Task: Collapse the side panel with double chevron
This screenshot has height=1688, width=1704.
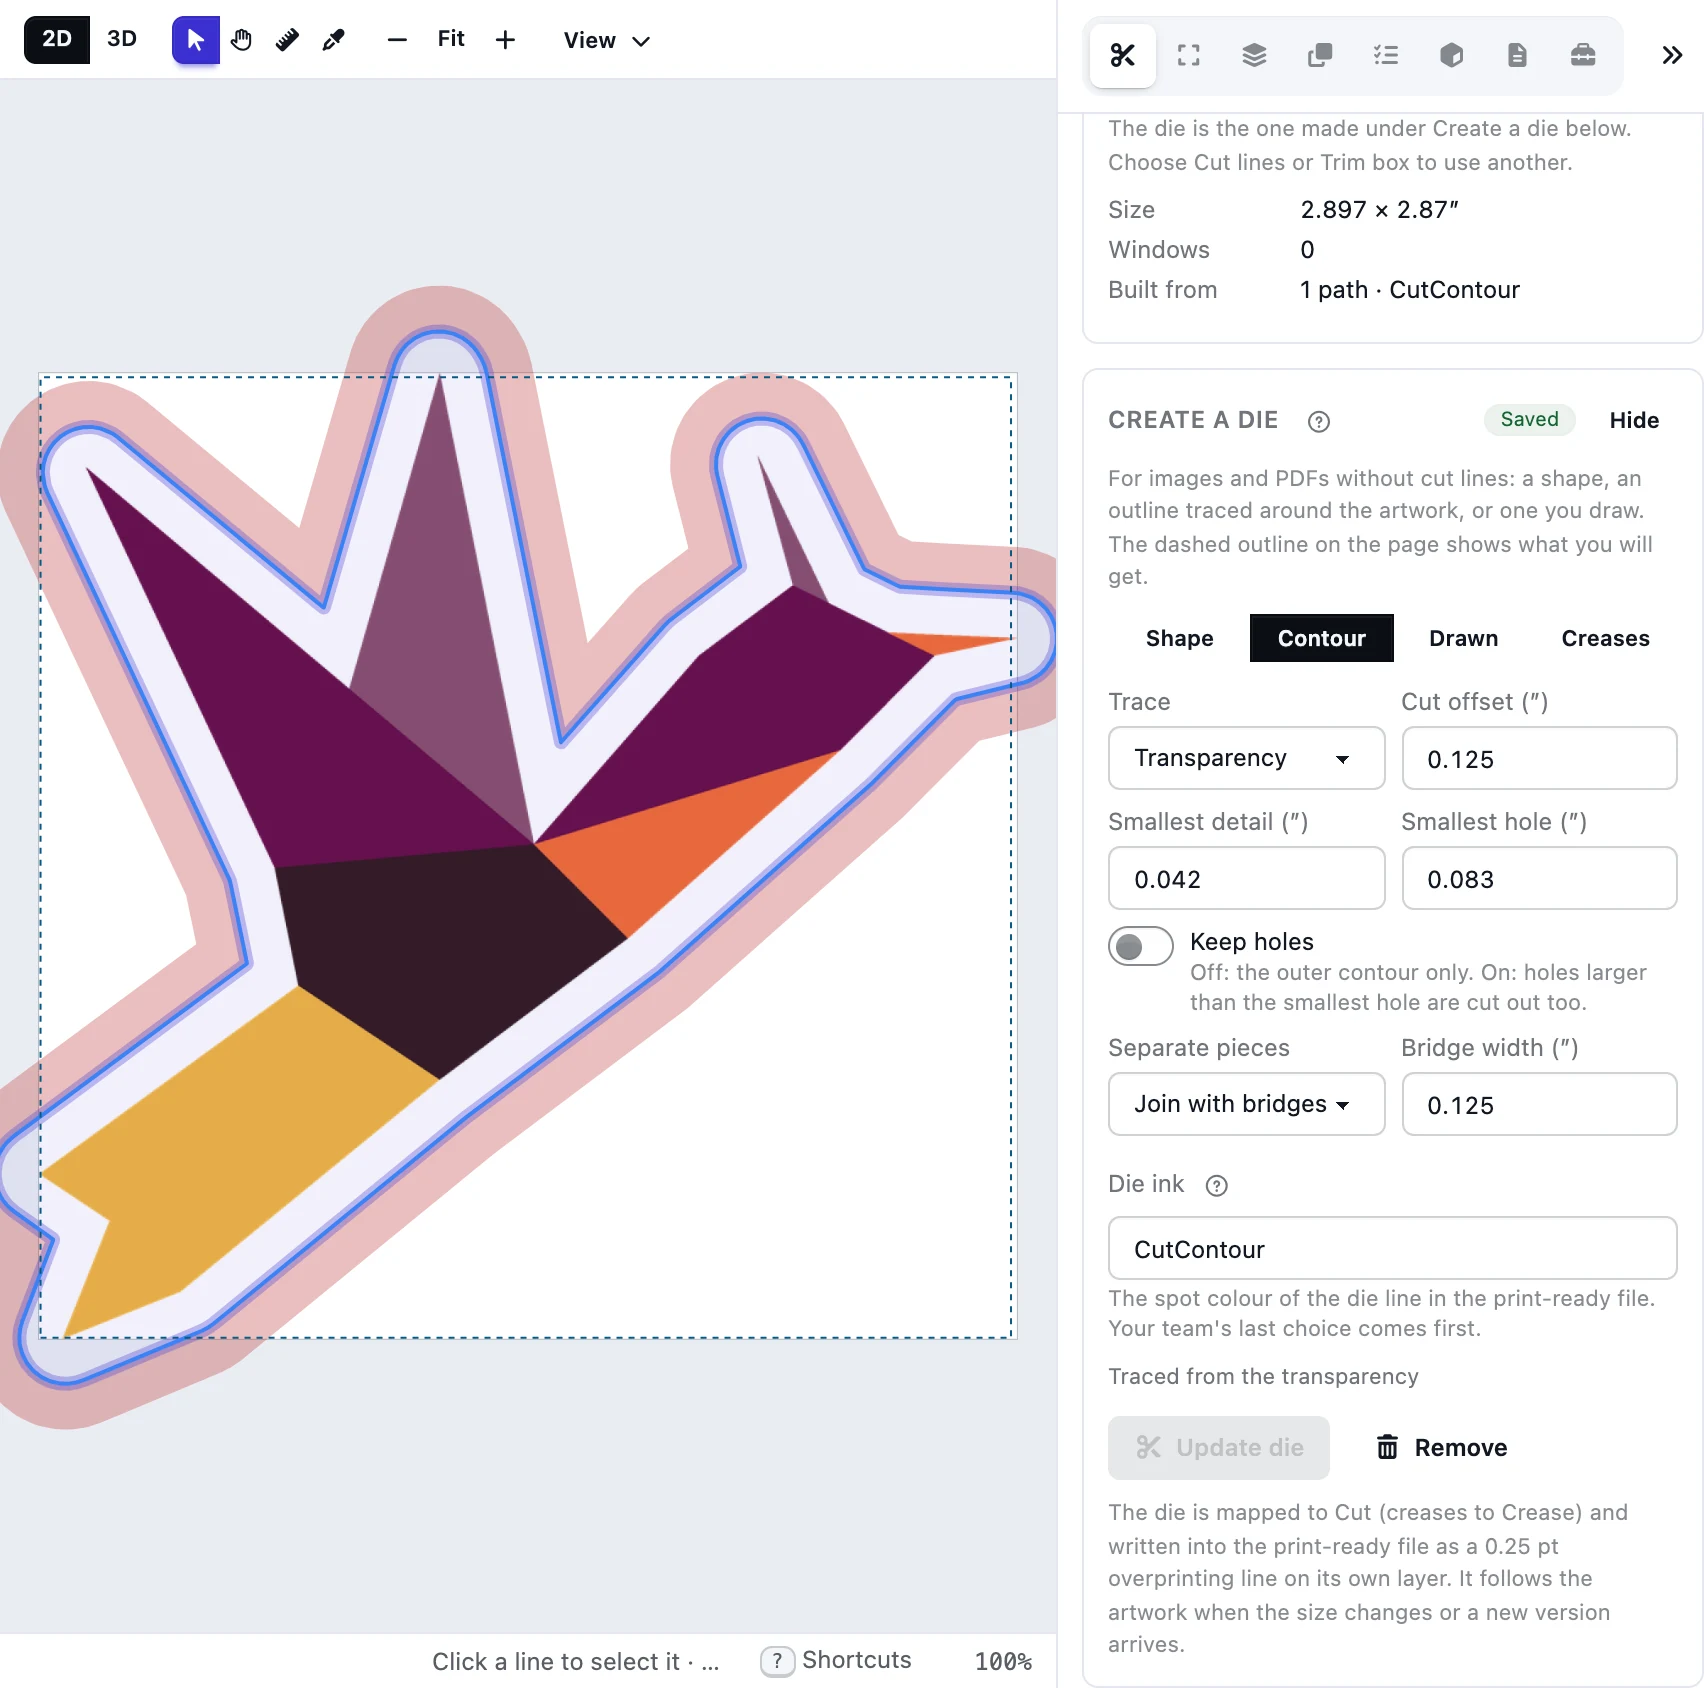Action: point(1671,55)
